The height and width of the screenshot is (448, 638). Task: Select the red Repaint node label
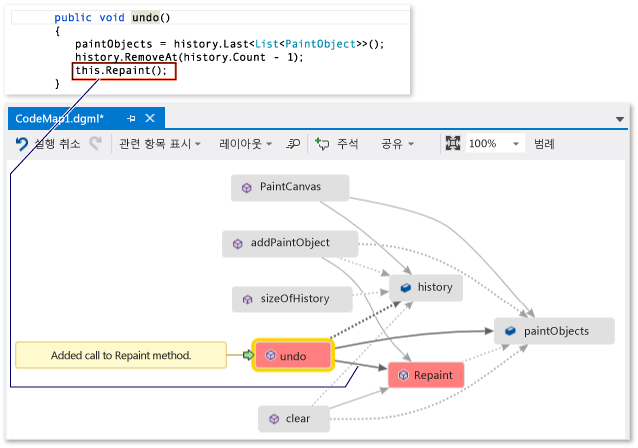click(x=433, y=375)
